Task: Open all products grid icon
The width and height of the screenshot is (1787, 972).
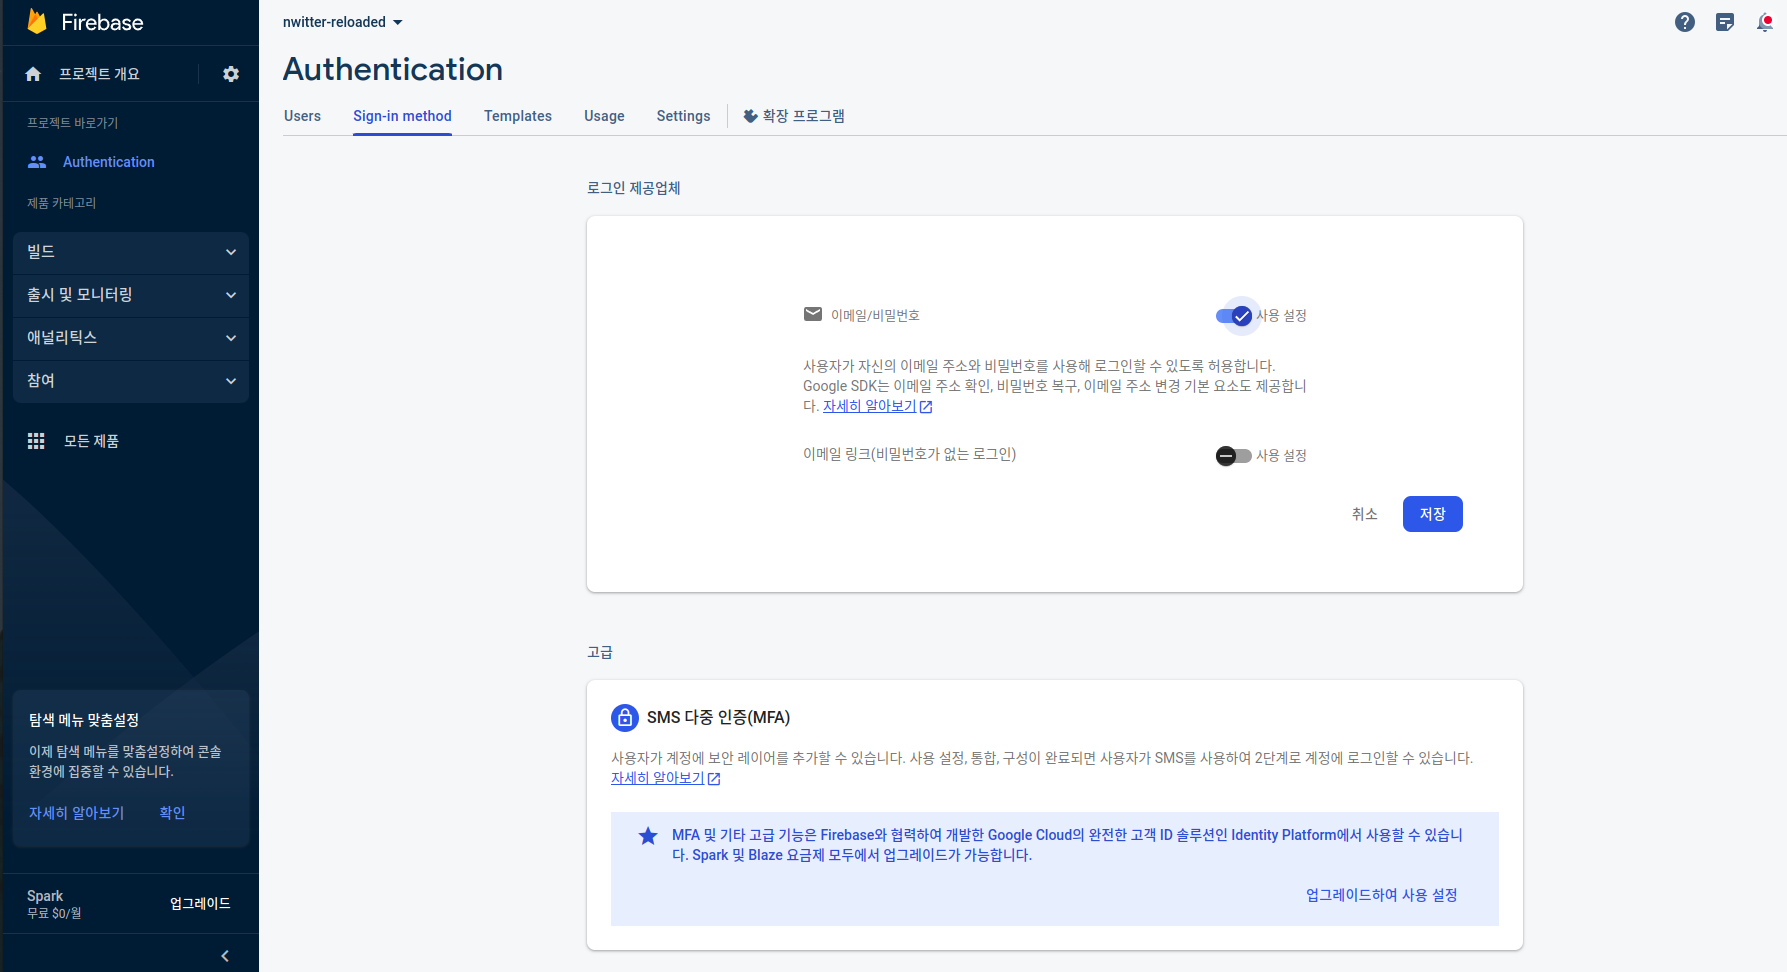Action: click(36, 441)
